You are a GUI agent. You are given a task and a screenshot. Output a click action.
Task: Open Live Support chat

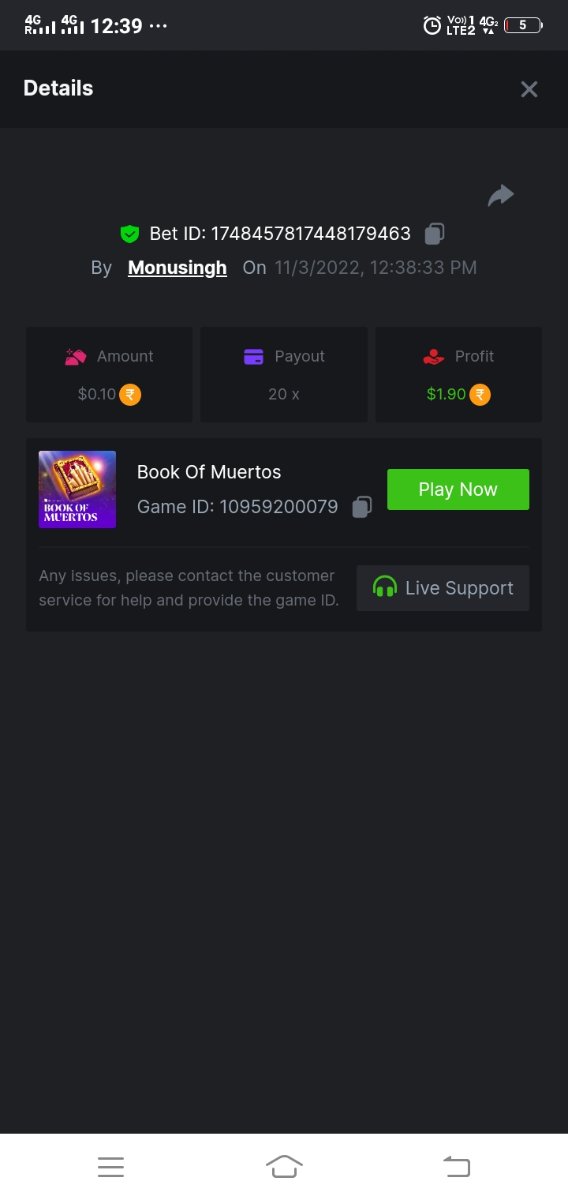(443, 588)
